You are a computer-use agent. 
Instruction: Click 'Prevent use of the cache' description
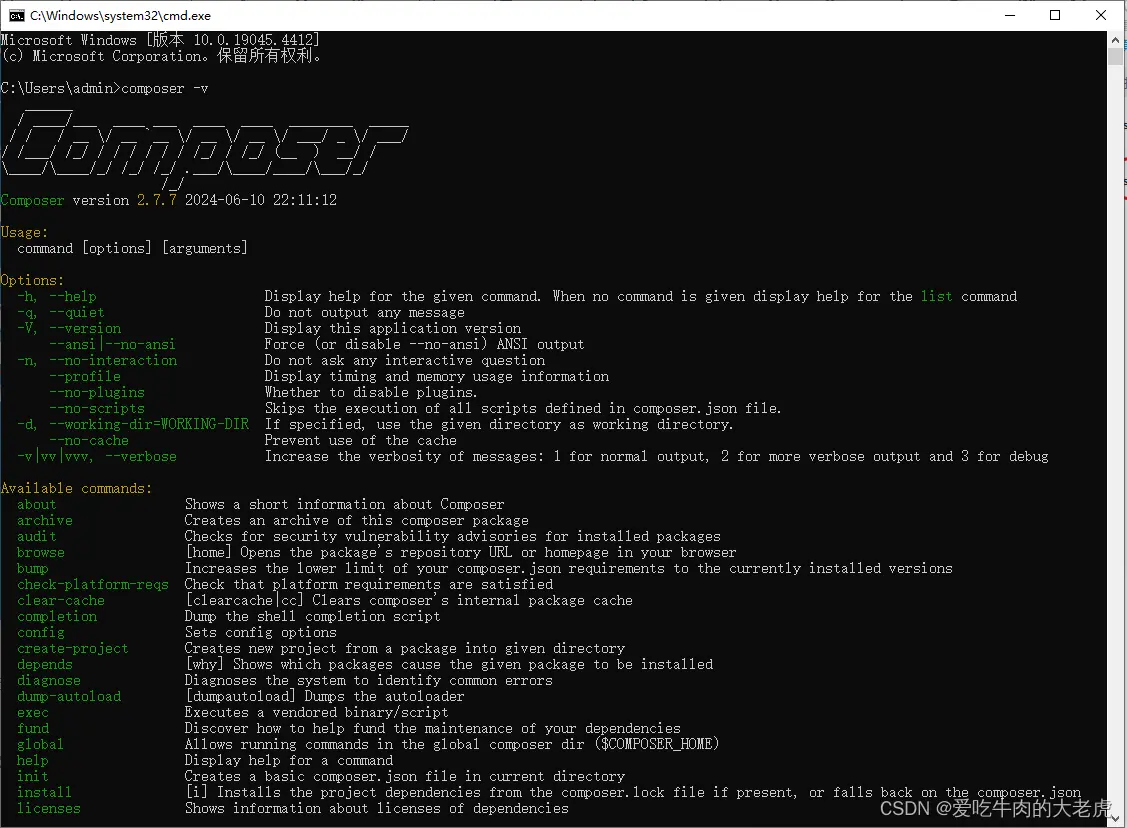(x=361, y=441)
